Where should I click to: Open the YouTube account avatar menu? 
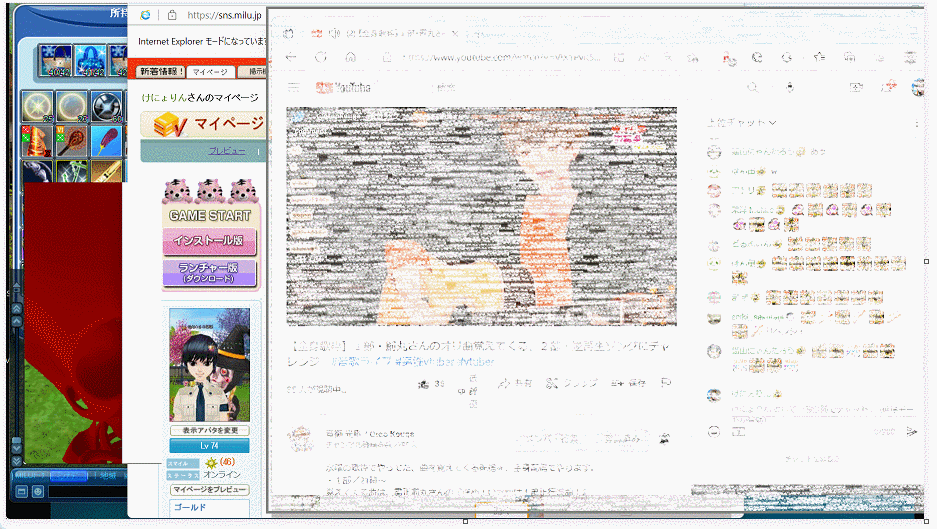click(x=918, y=88)
